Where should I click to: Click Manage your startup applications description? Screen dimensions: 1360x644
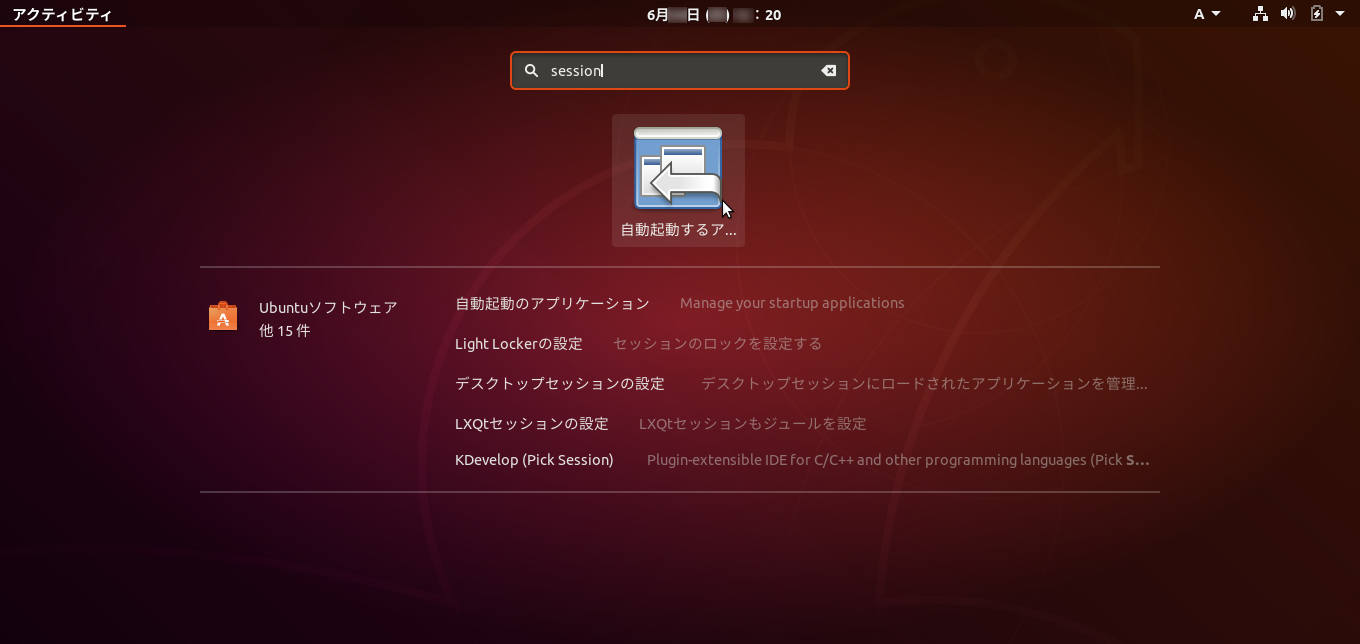tap(791, 302)
